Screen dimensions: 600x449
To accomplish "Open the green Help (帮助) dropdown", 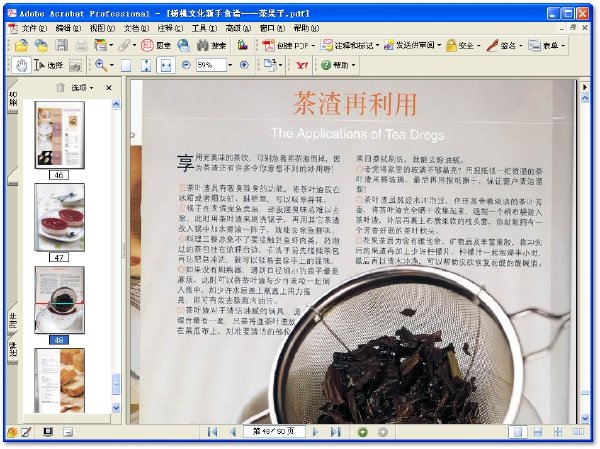I will (338, 65).
